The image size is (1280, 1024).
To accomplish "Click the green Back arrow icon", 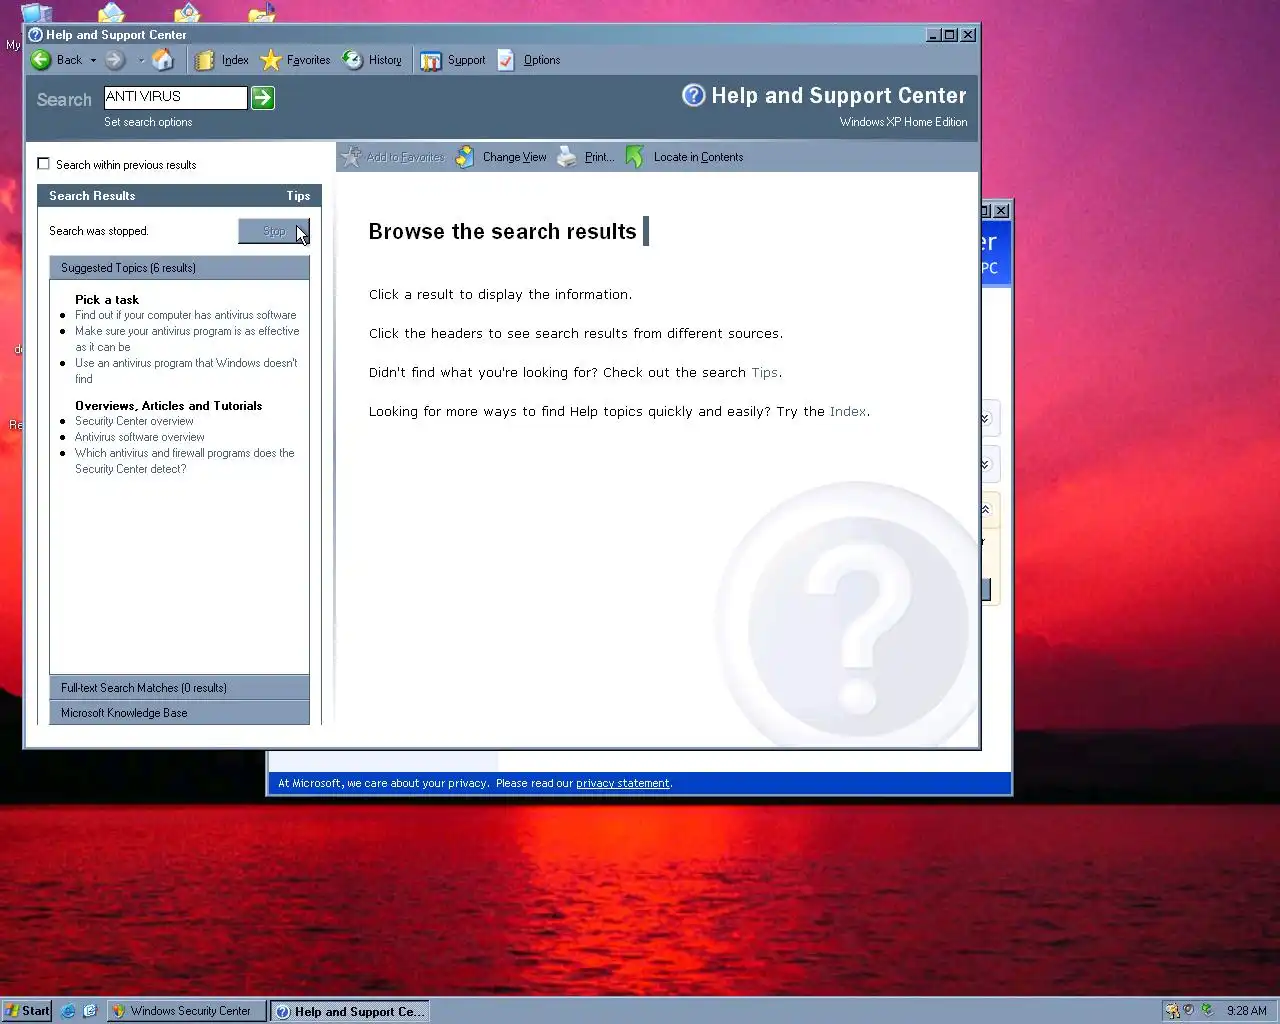I will point(41,60).
